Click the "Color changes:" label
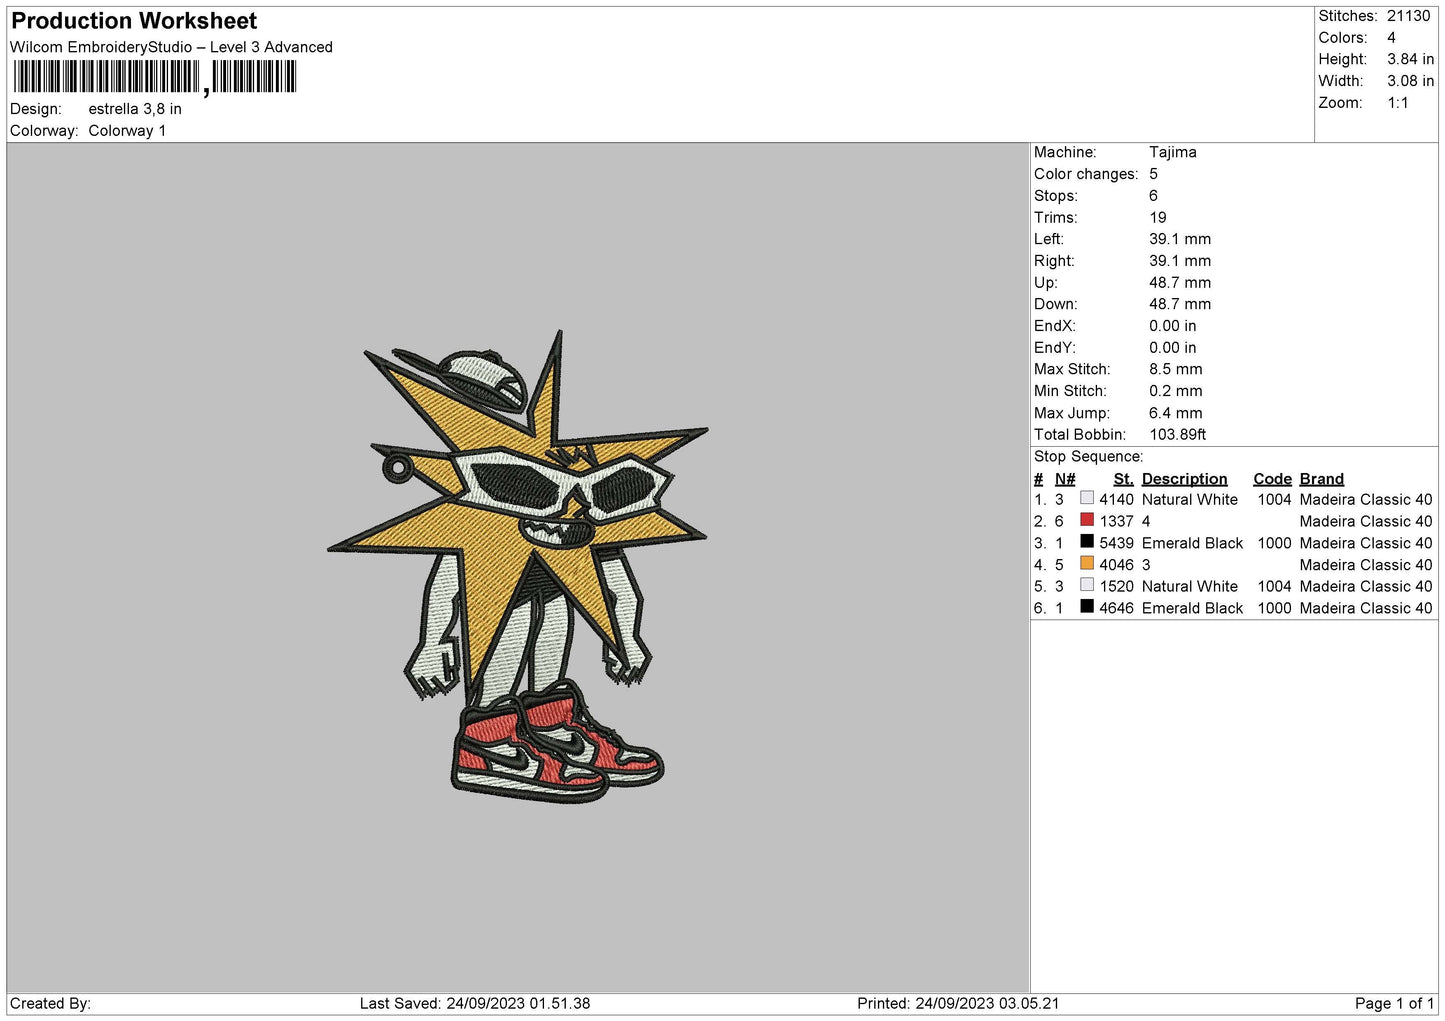The image size is (1445, 1021). coord(1086,174)
